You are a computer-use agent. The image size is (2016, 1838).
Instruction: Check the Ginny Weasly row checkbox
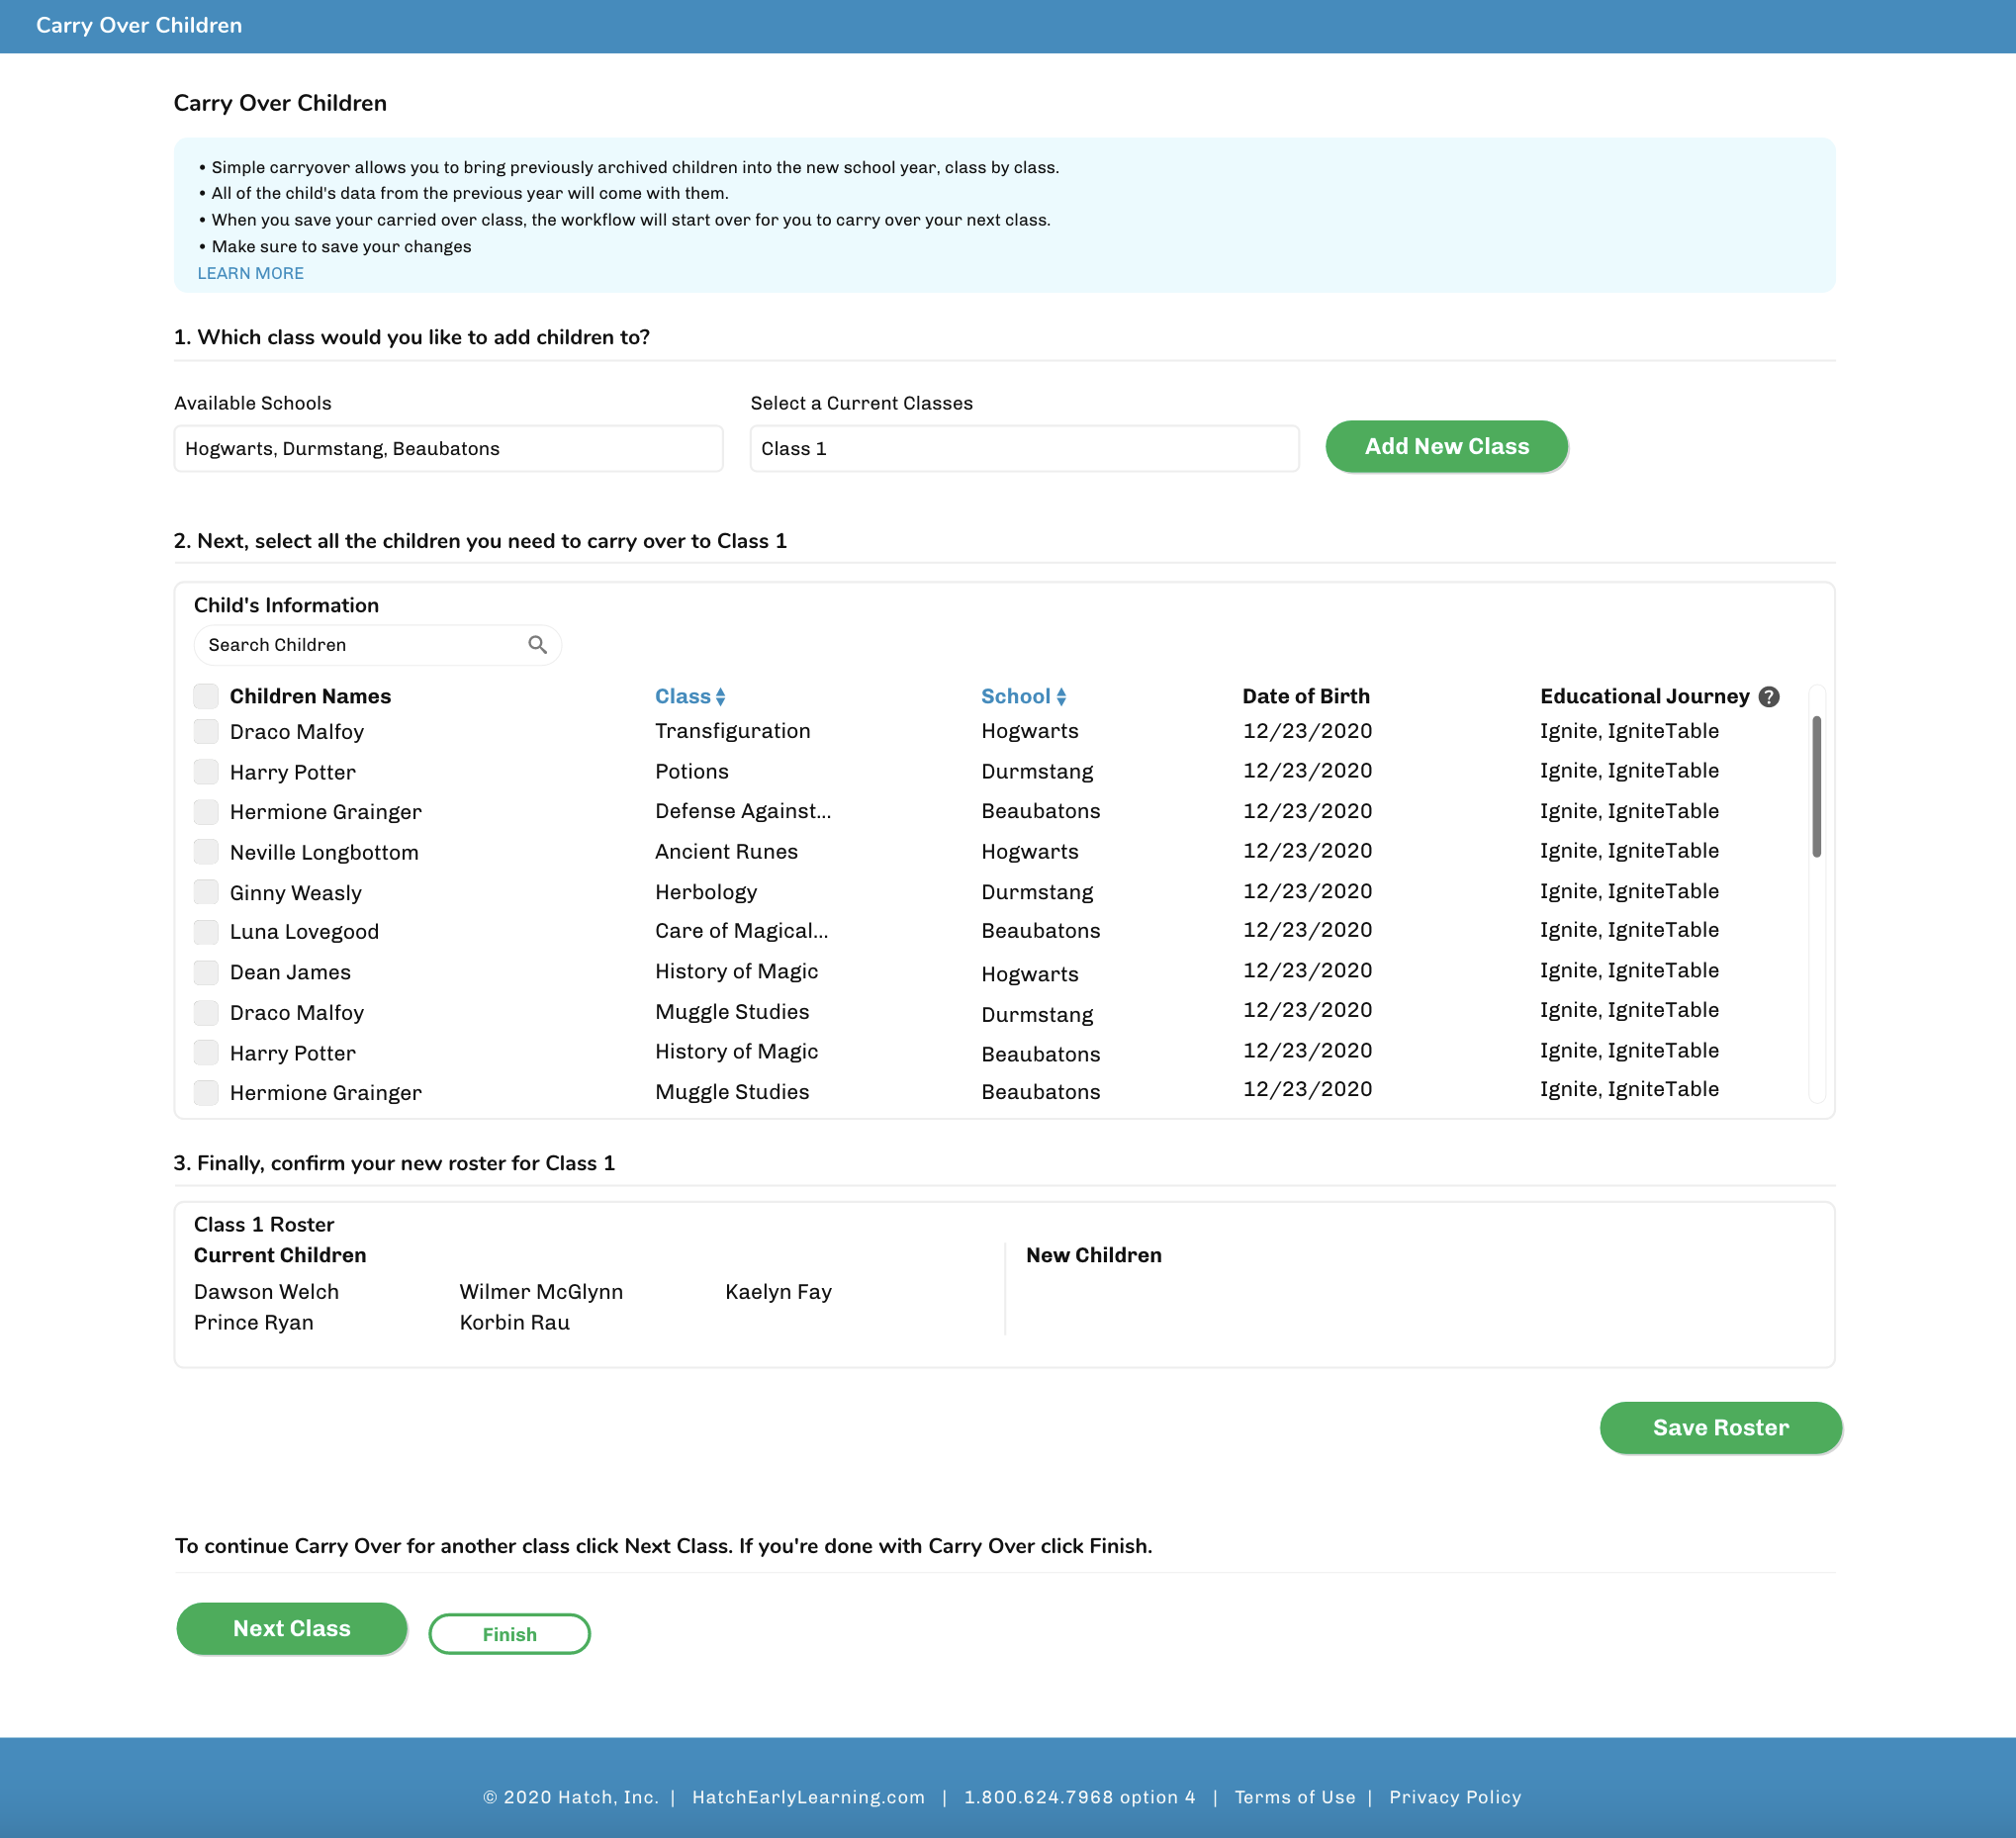(x=206, y=892)
